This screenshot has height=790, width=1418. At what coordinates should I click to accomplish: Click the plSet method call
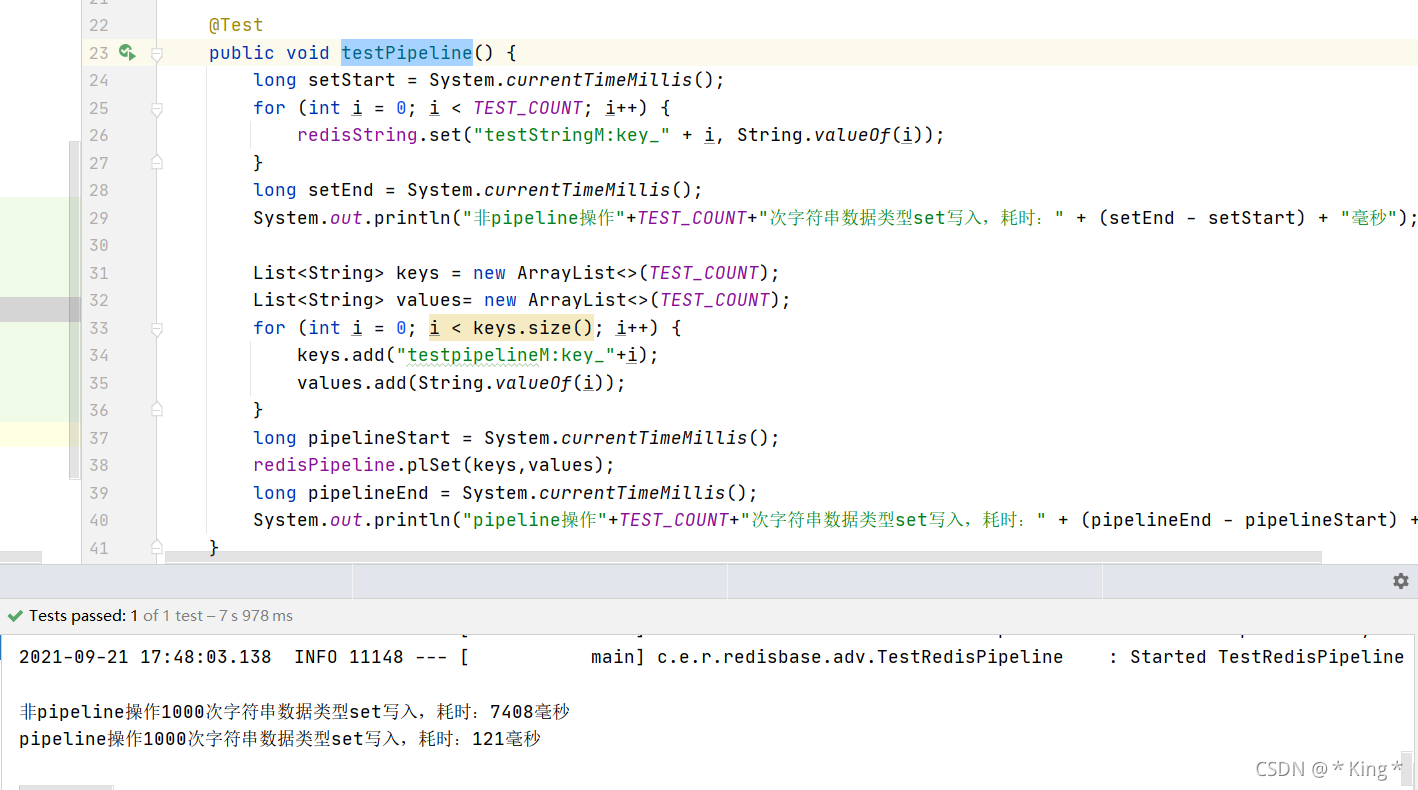click(433, 465)
